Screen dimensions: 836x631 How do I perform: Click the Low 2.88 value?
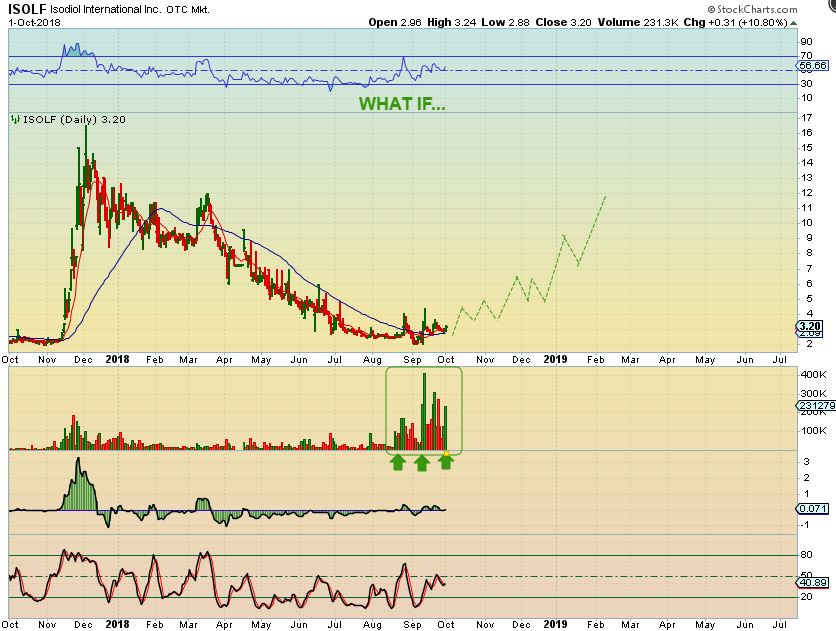505,22
